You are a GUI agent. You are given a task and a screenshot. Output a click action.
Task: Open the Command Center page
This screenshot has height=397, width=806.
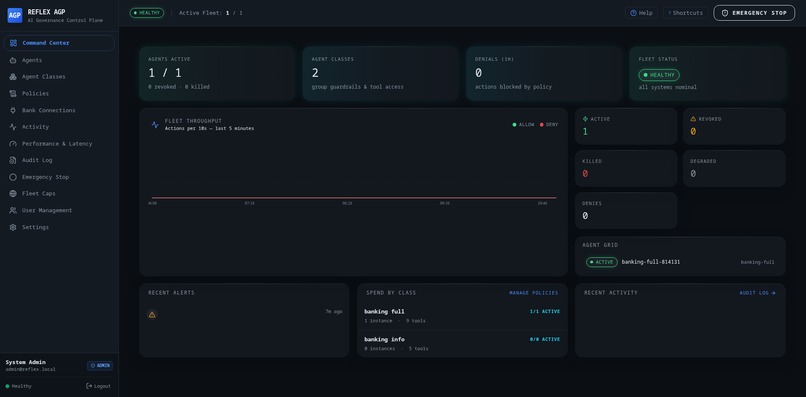59,43
